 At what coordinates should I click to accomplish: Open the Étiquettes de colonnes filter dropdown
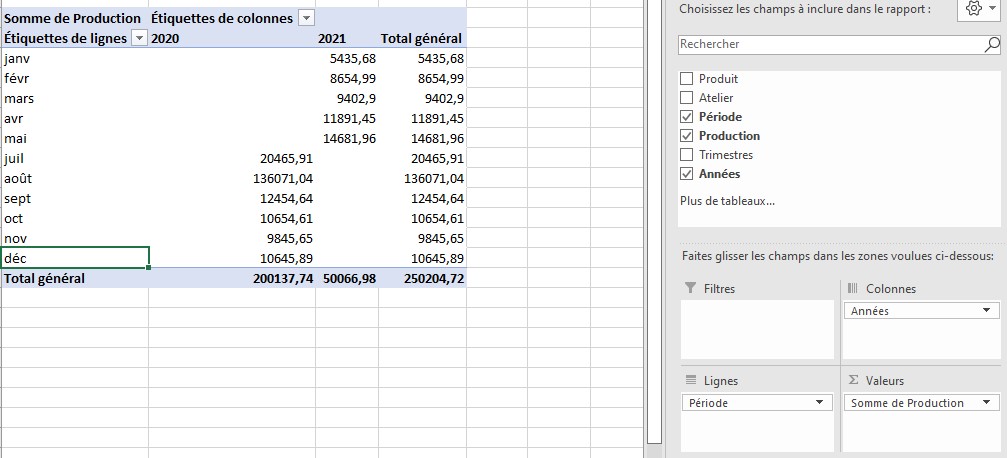pyautogui.click(x=306, y=19)
